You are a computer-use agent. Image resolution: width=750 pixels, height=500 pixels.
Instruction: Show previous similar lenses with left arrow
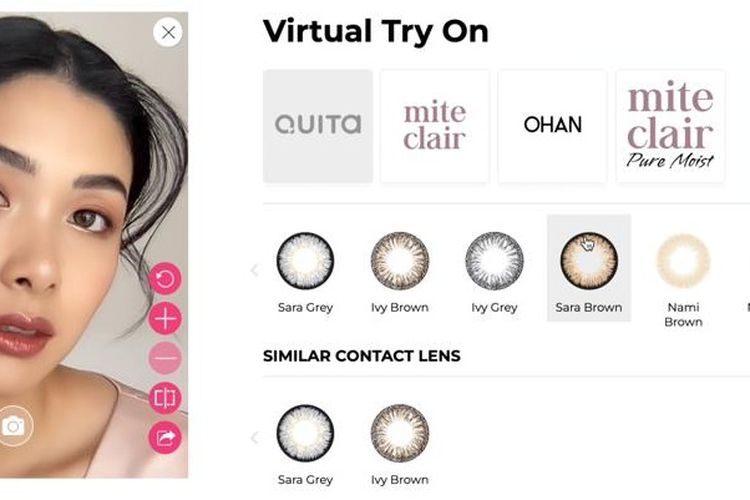pyautogui.click(x=254, y=438)
